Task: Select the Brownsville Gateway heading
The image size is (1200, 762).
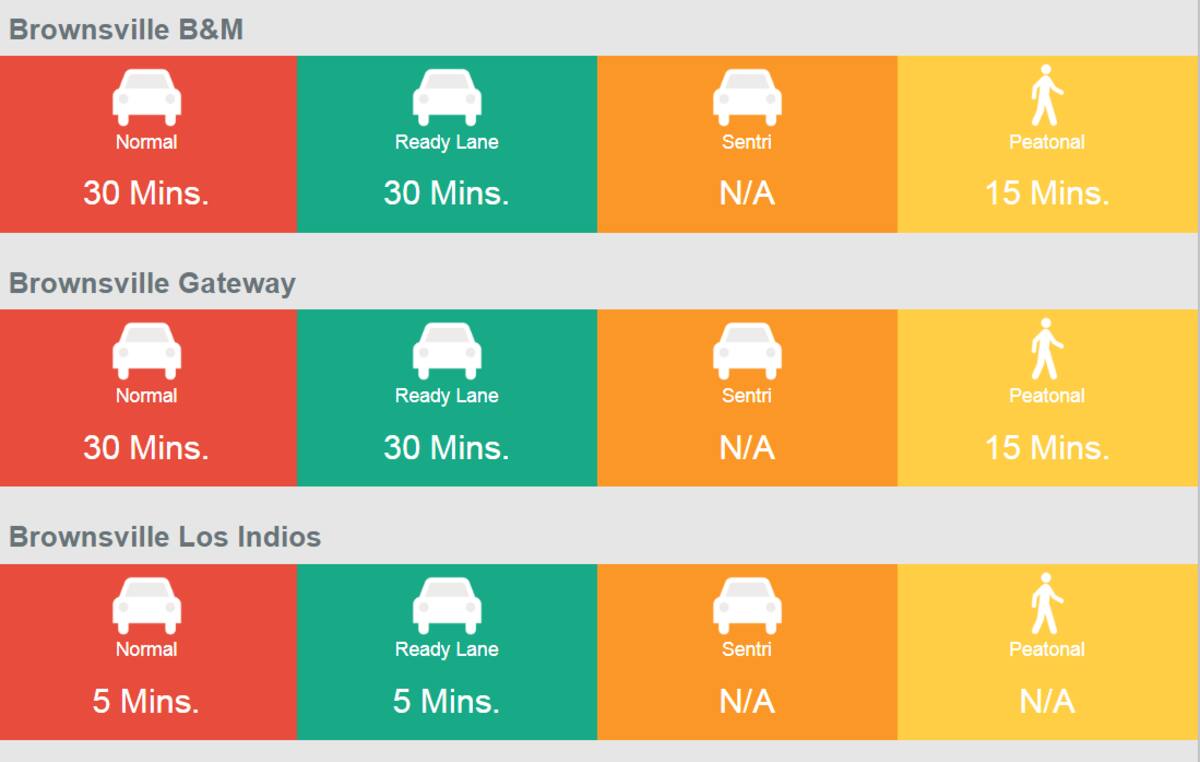Action: [152, 283]
